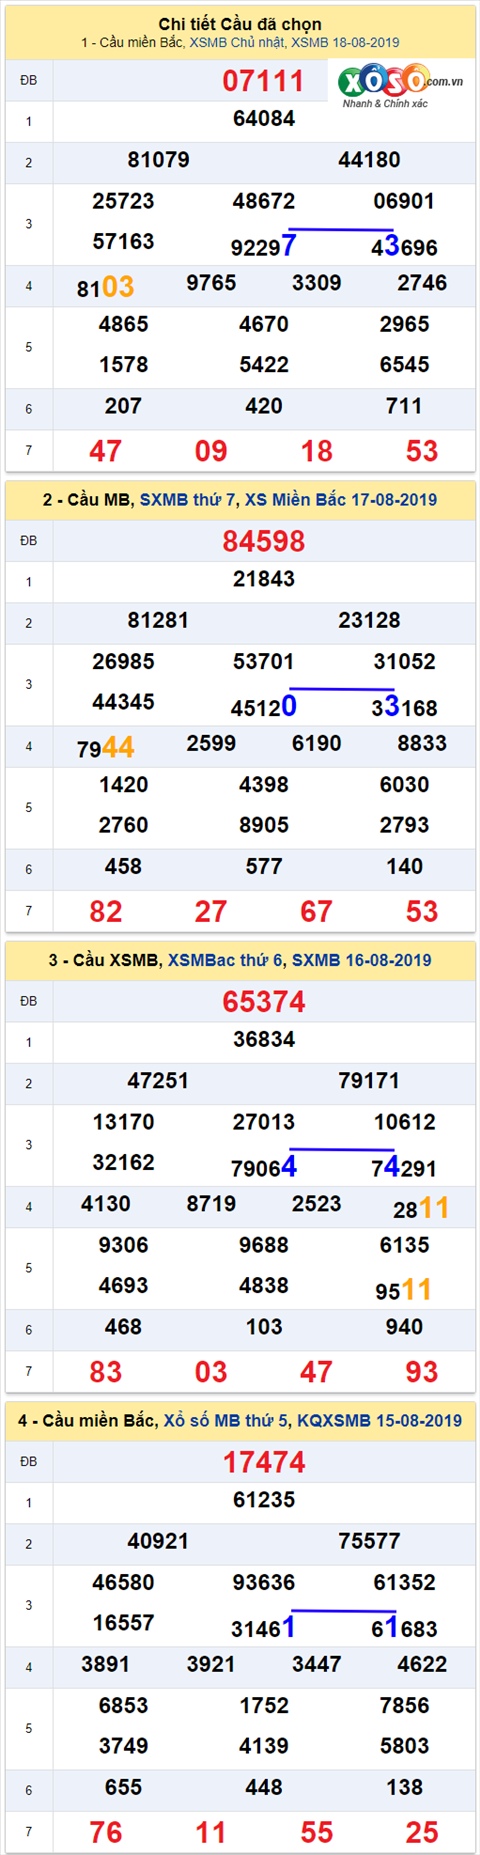Select sixth prize number 940
The height and width of the screenshot is (1855, 480).
[404, 1327]
